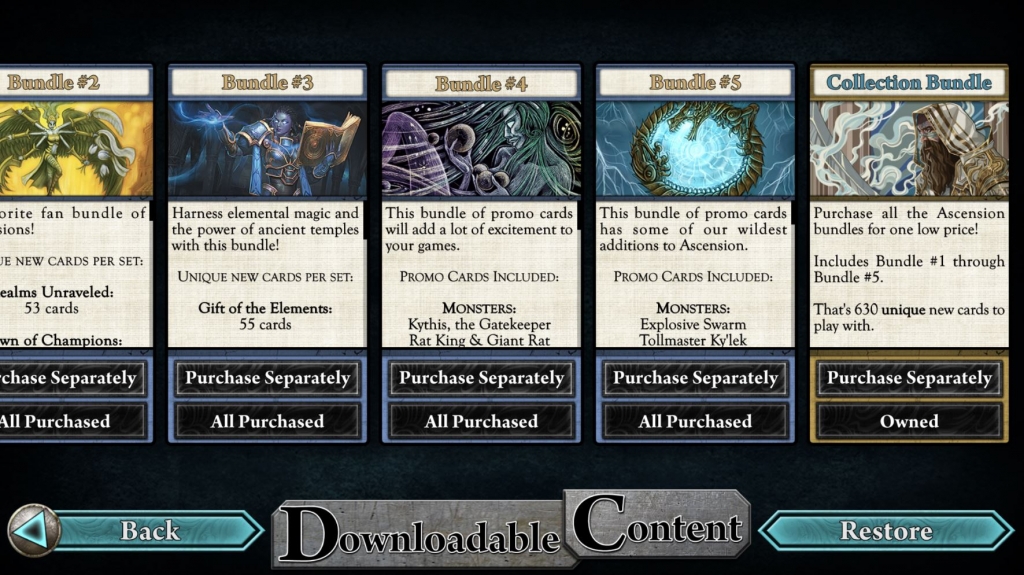
Task: Click the Back arrow icon
Action: click(33, 530)
